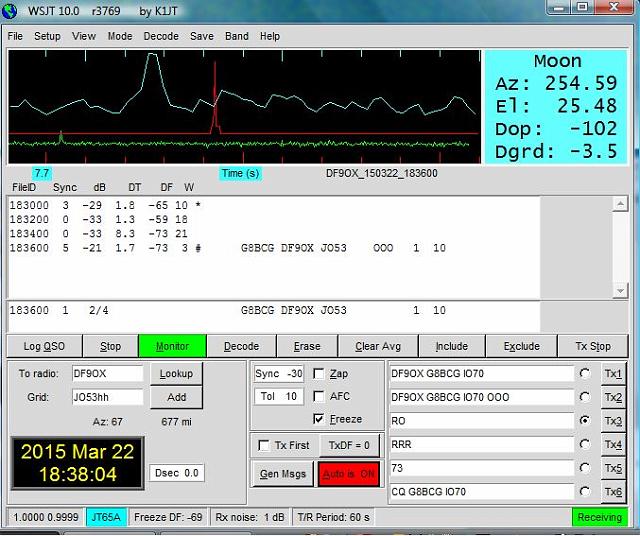Viewport: 640px width, 536px height.
Task: Click the RRR message field
Action: [x=482, y=444]
